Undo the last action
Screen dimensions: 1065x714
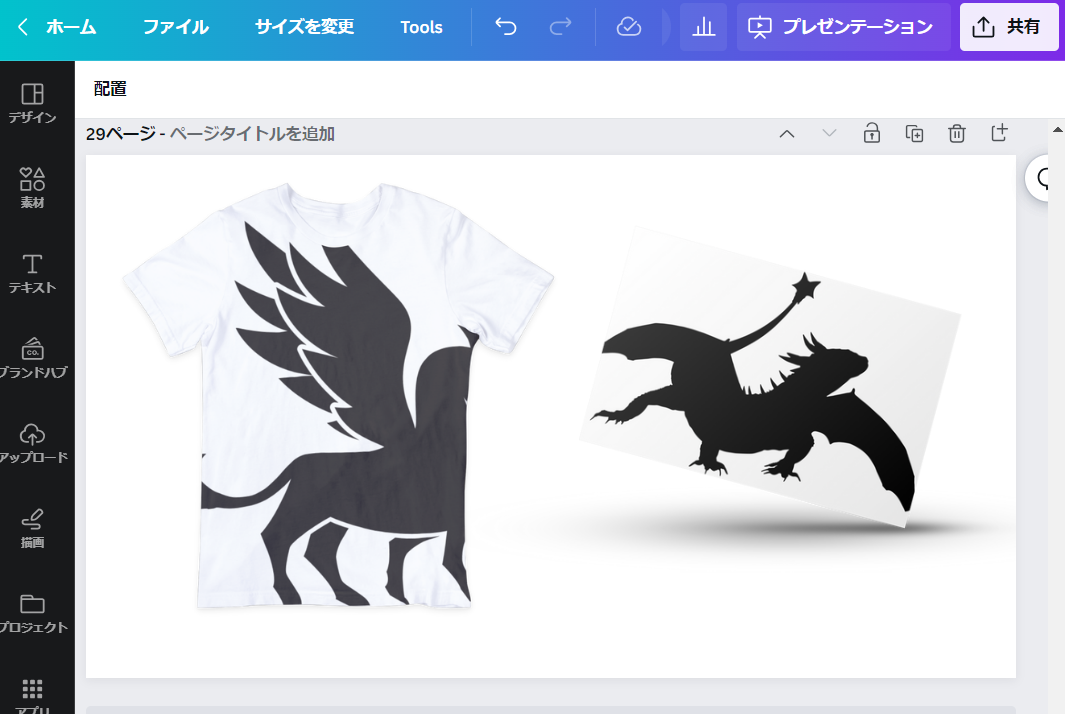click(505, 27)
